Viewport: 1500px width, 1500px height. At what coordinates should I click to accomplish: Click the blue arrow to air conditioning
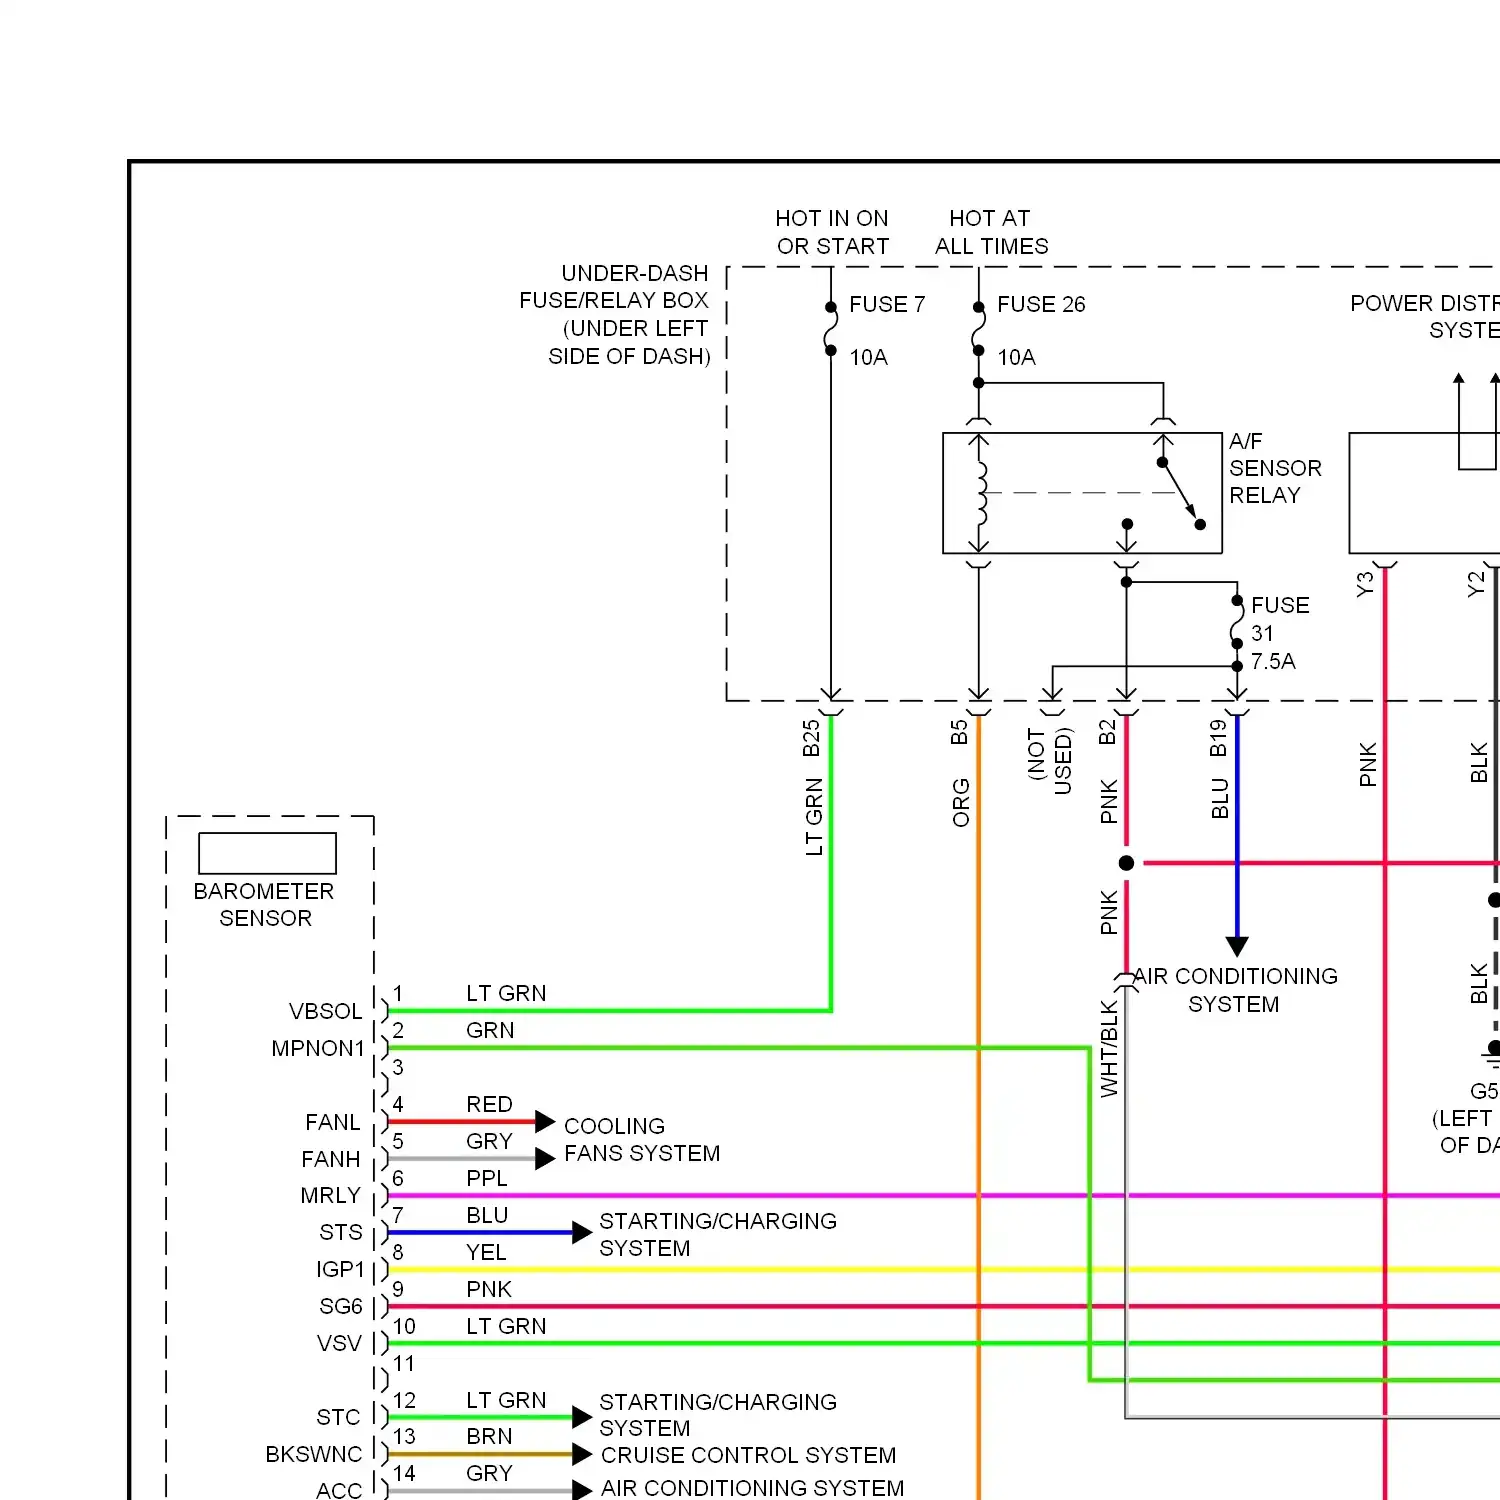[x=1237, y=946]
